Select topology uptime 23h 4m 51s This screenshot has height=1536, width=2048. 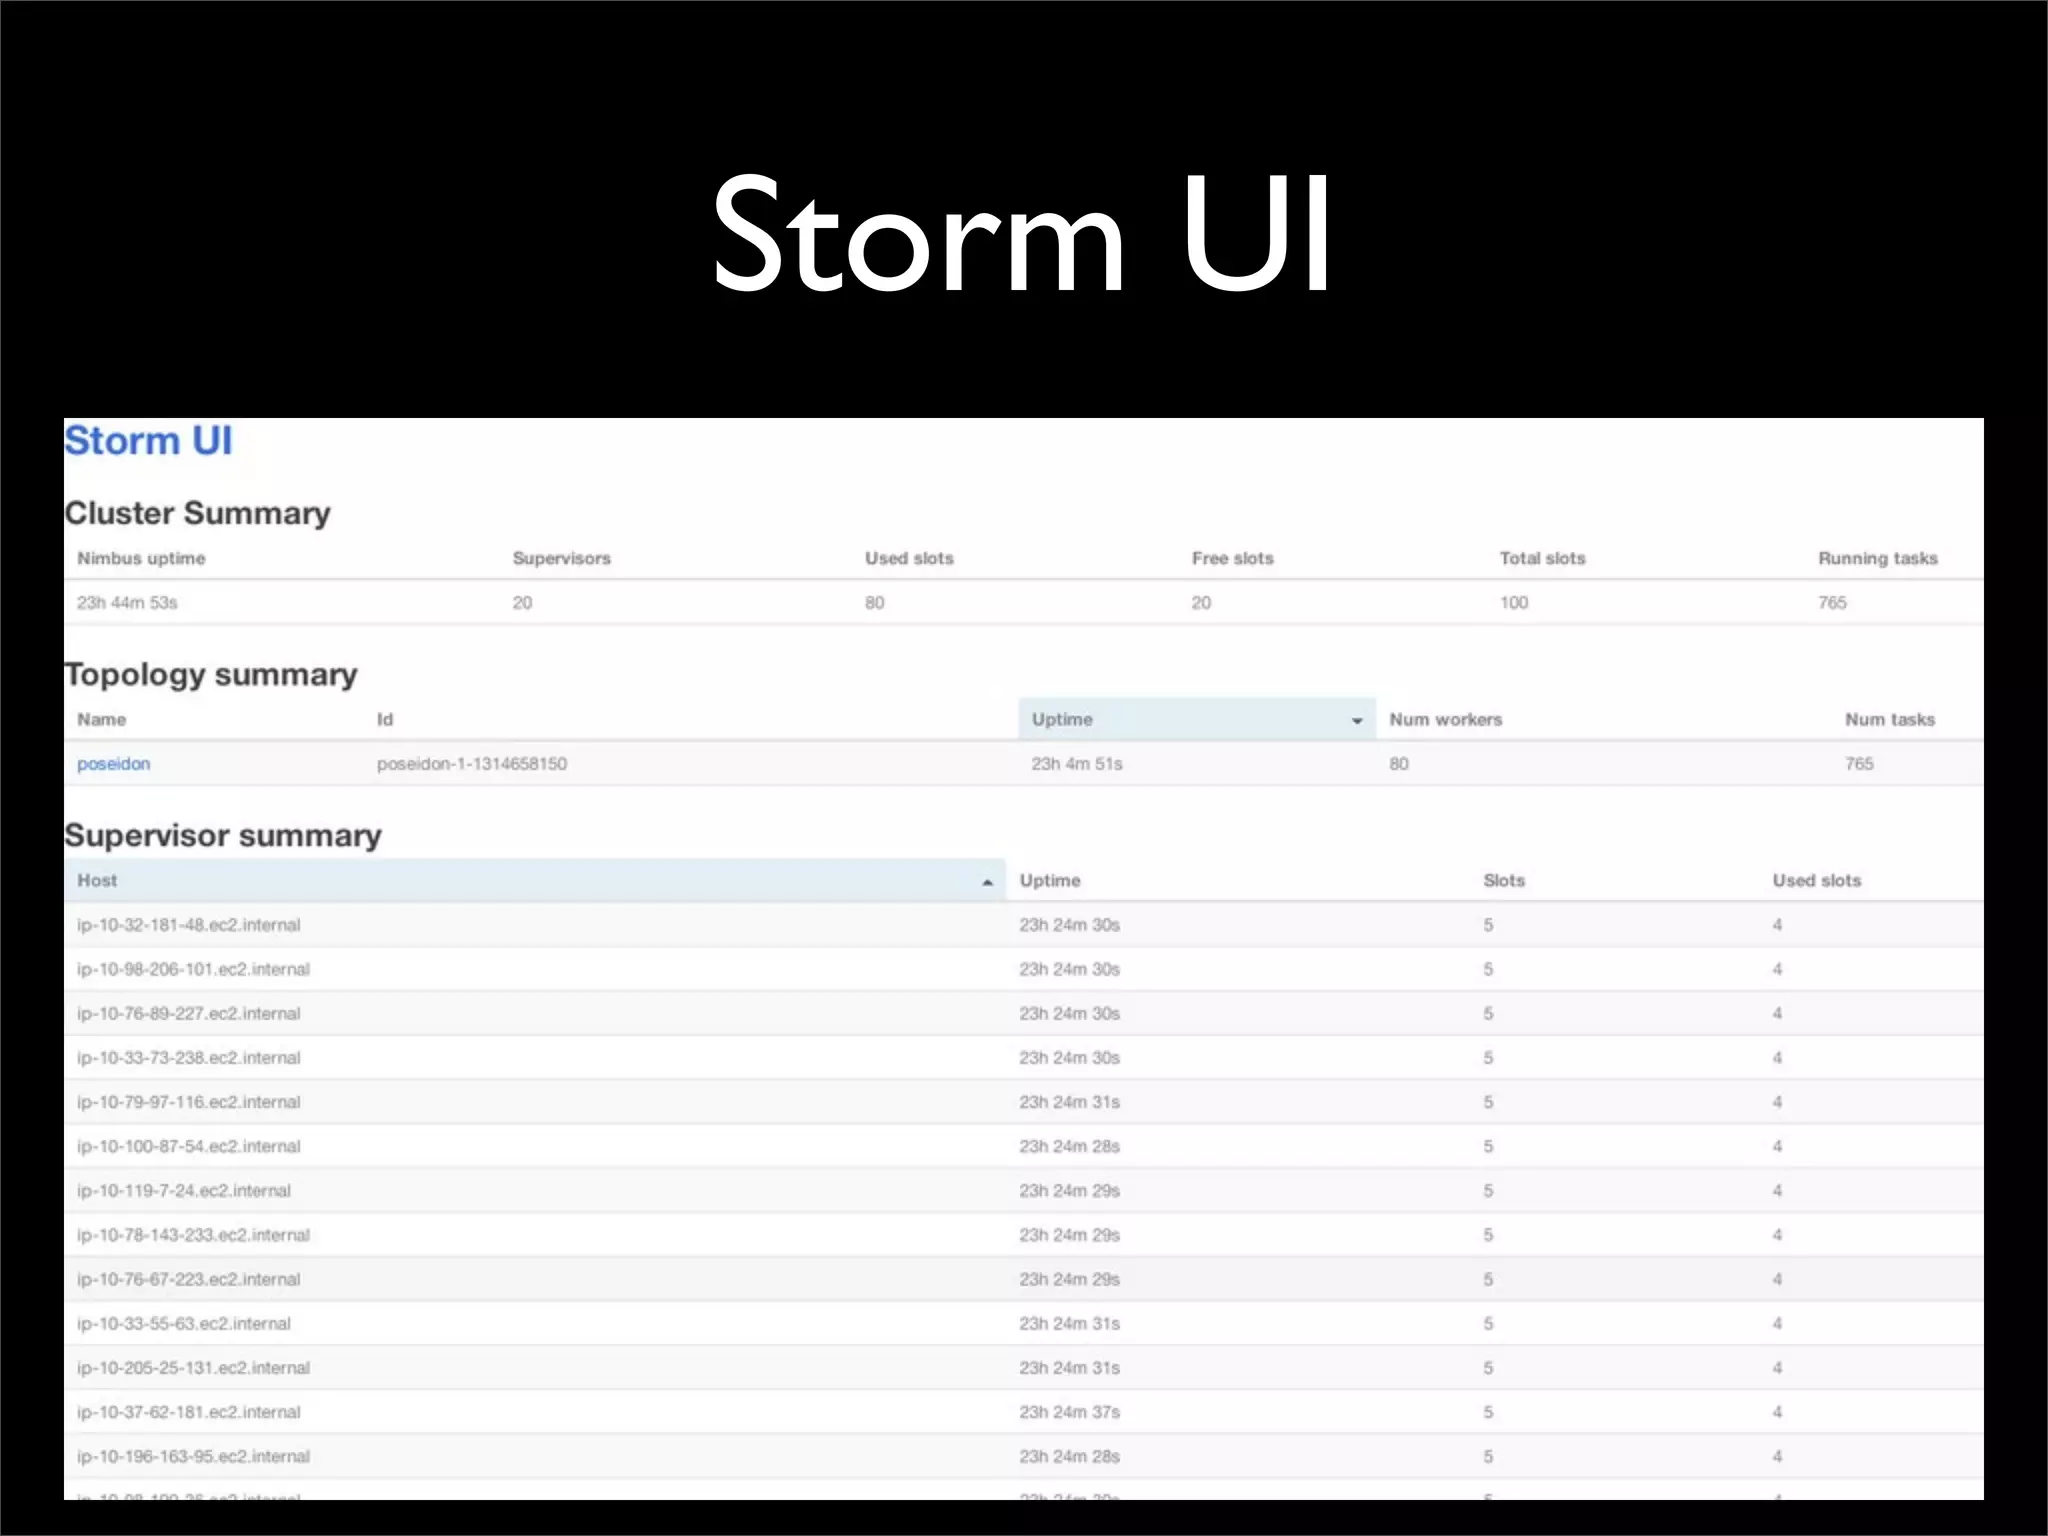(x=1077, y=764)
